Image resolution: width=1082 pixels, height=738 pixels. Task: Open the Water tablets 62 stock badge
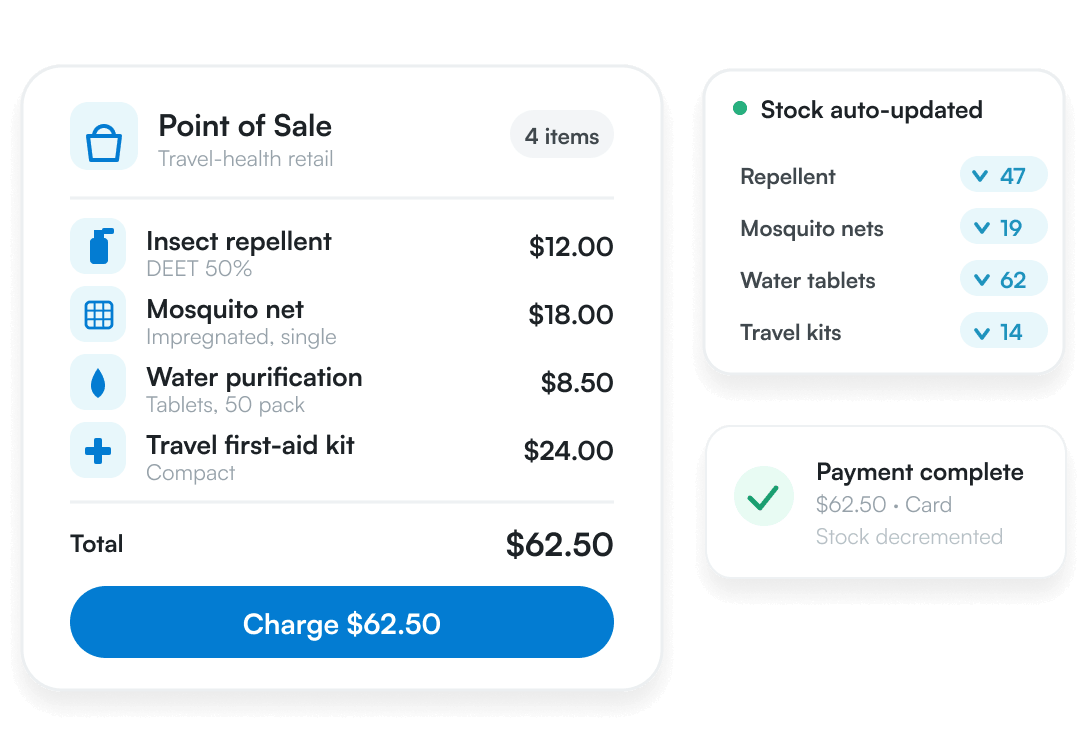[1003, 280]
